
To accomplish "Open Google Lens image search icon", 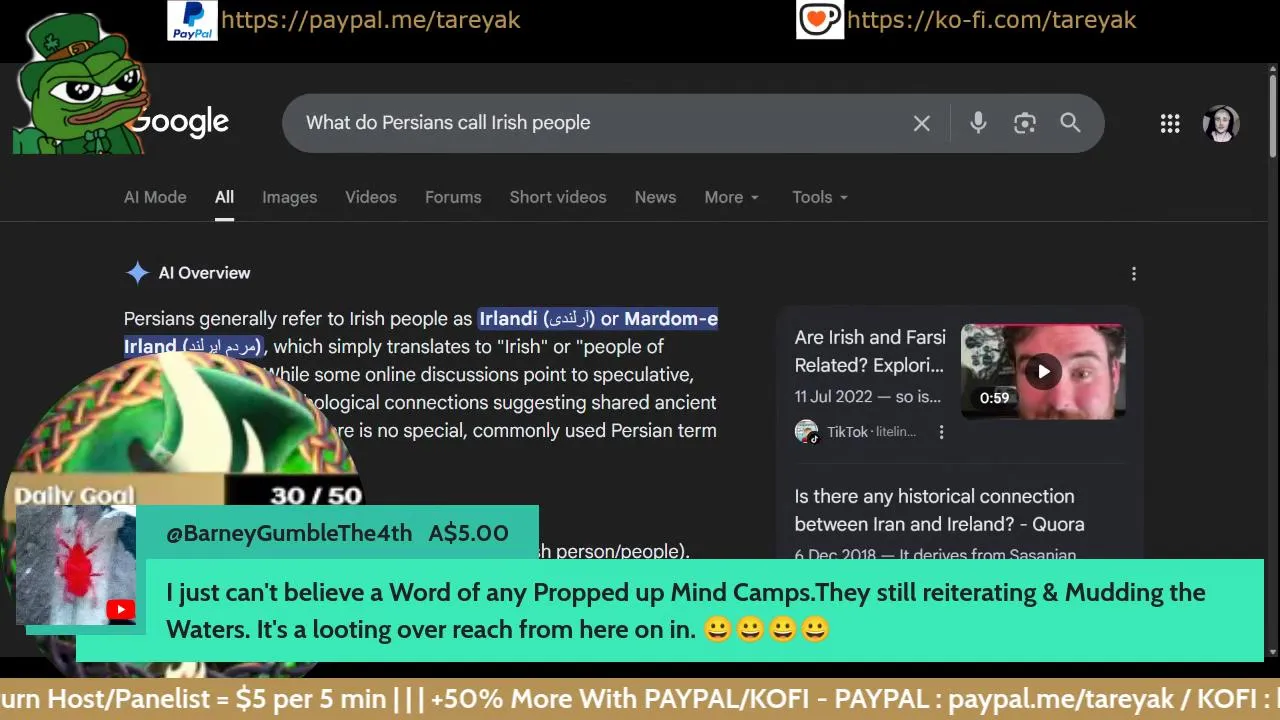I will coord(1024,123).
